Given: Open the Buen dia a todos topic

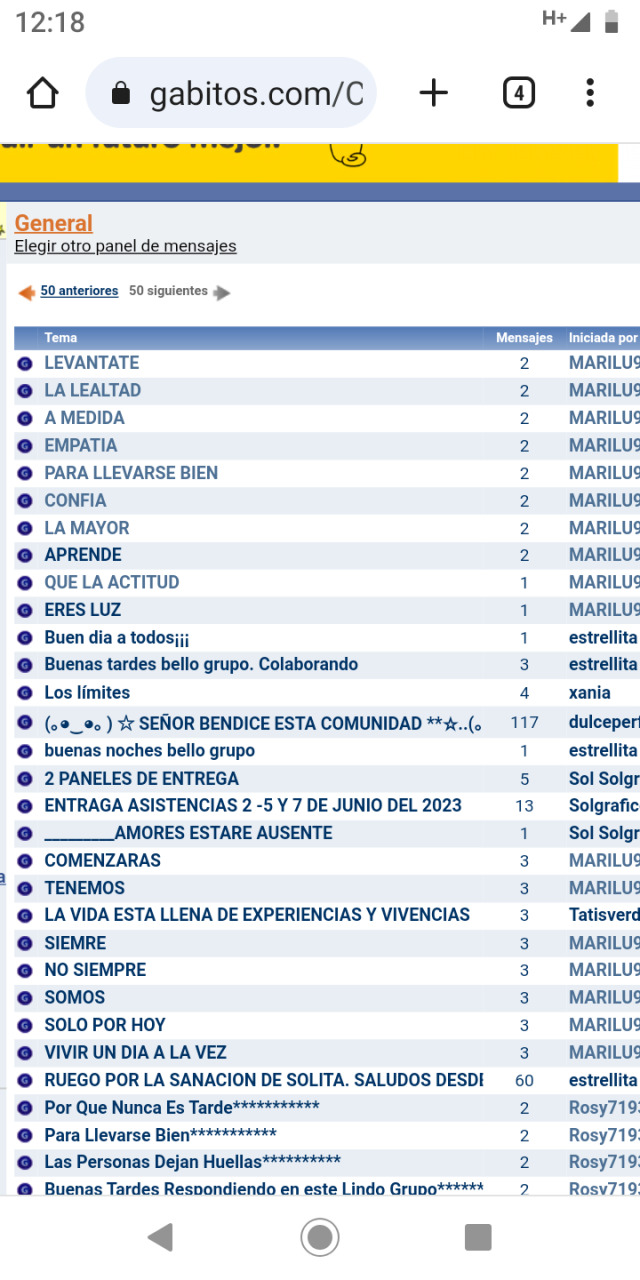Looking at the screenshot, I should click(x=117, y=637).
